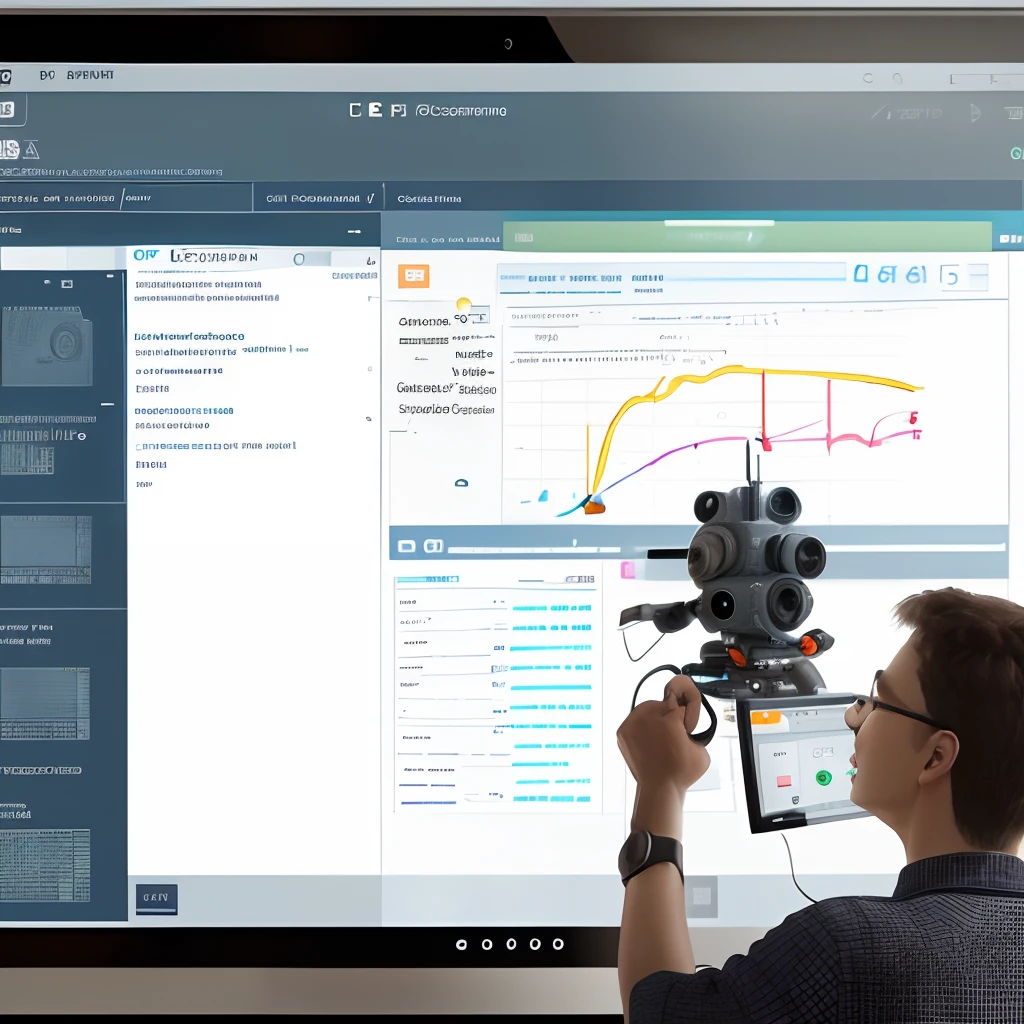Select the second page indicator dot under the screen
Image resolution: width=1024 pixels, height=1024 pixels.
[x=487, y=944]
